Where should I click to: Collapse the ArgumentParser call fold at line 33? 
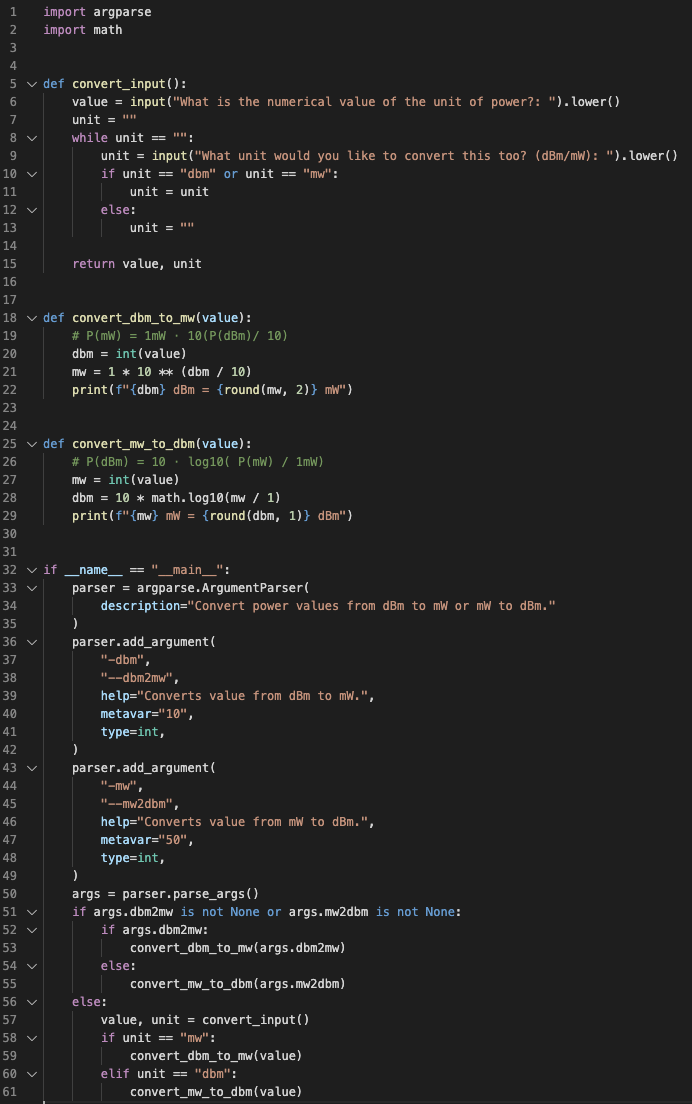click(32, 588)
